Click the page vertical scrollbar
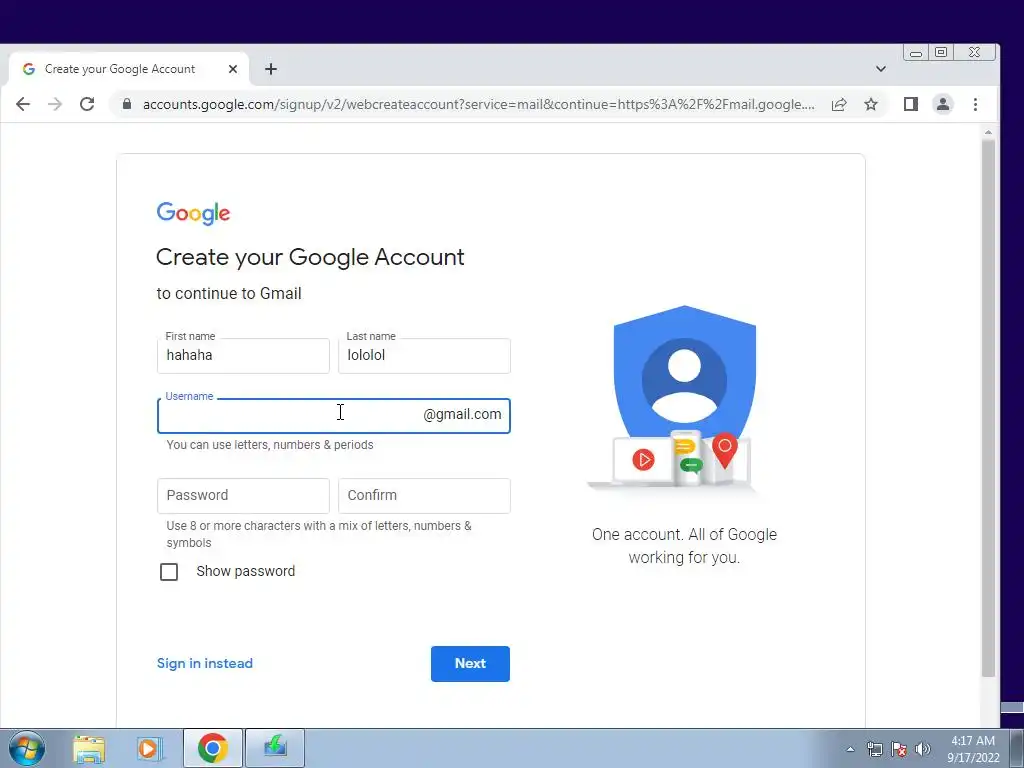 coord(988,408)
